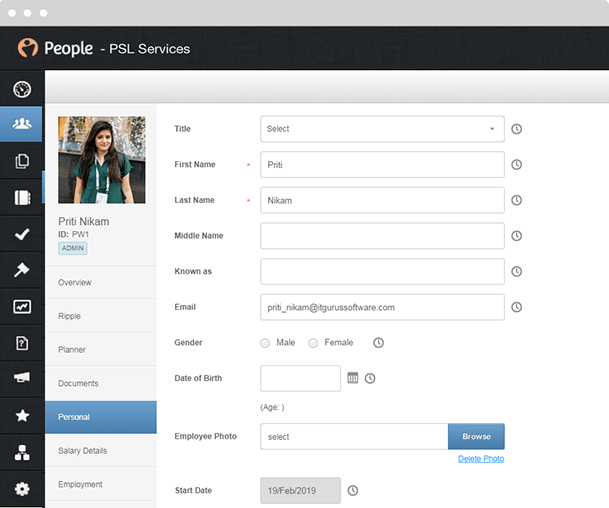Open the Date of Birth calendar picker
The width and height of the screenshot is (609, 508).
353,378
